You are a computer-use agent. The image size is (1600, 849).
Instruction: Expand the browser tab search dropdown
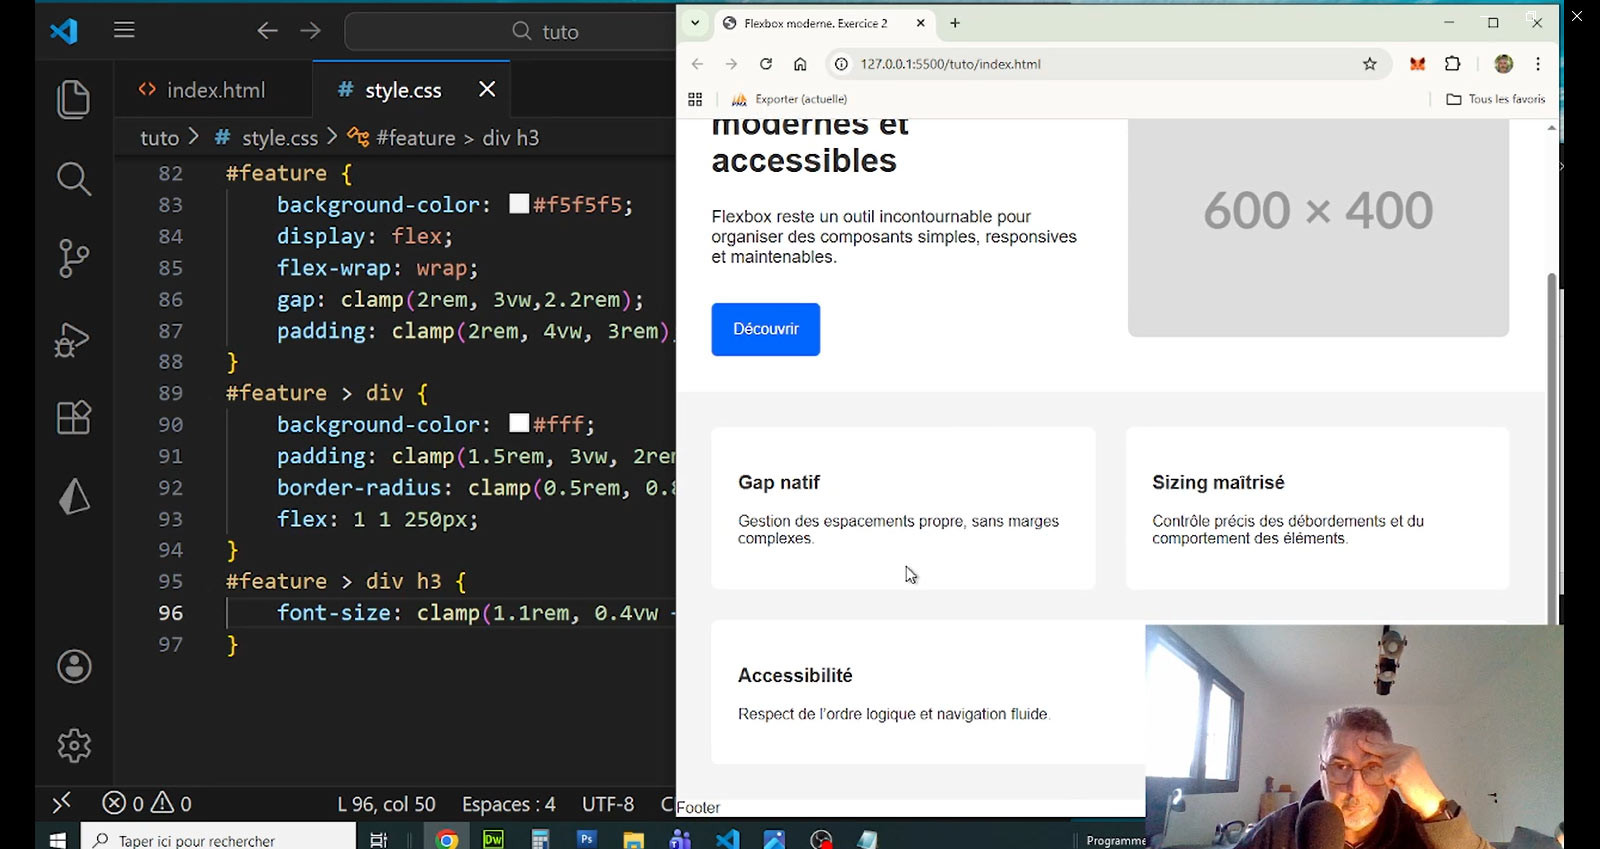pyautogui.click(x=695, y=23)
